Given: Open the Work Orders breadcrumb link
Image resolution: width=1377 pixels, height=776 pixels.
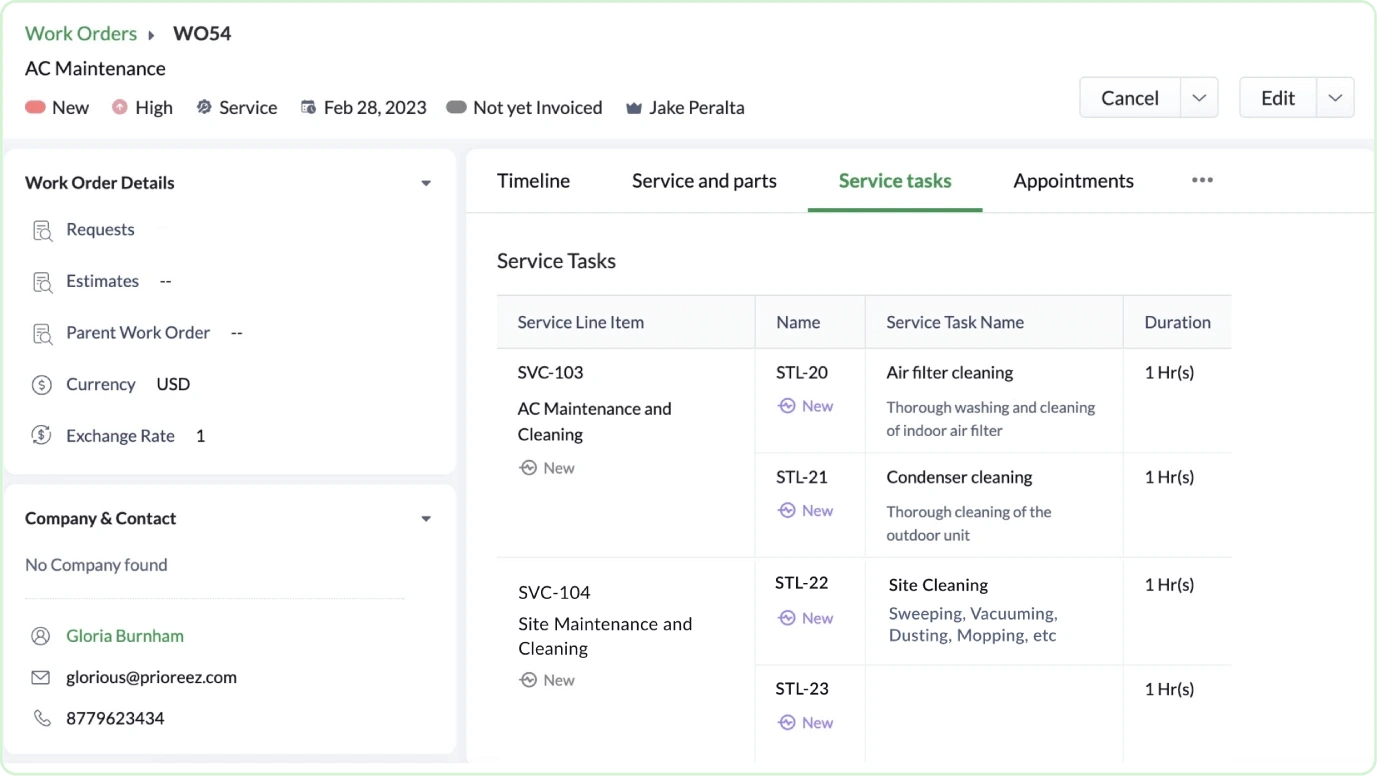Looking at the screenshot, I should (x=81, y=33).
